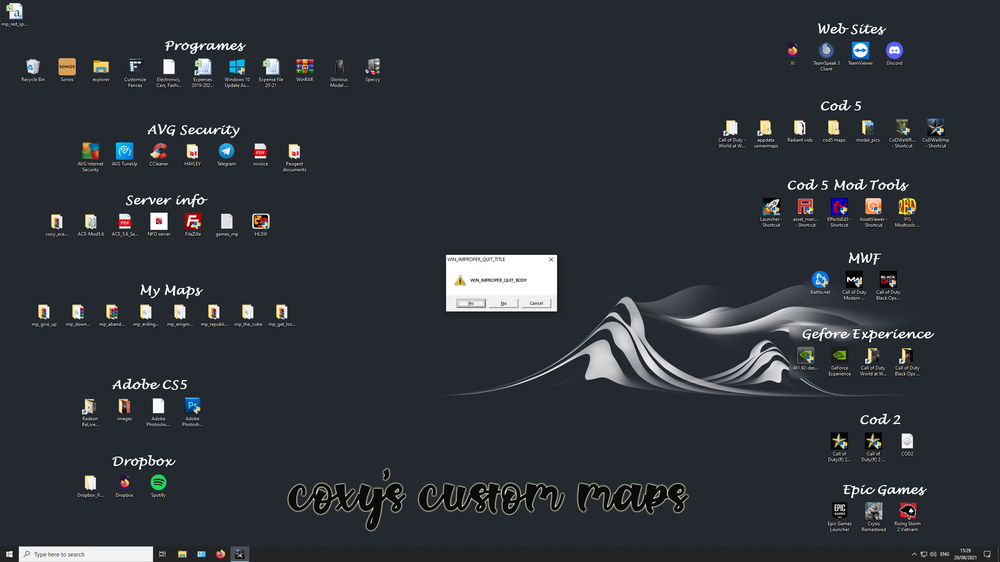The image size is (1000, 562).
Task: Launch the Discord icon
Action: tap(894, 54)
